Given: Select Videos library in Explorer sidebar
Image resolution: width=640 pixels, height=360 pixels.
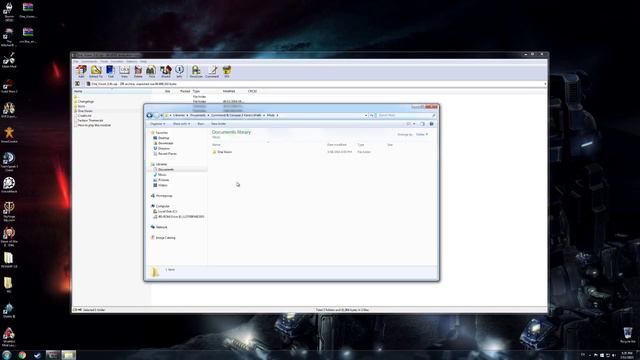Looking at the screenshot, I should click(x=162, y=185).
